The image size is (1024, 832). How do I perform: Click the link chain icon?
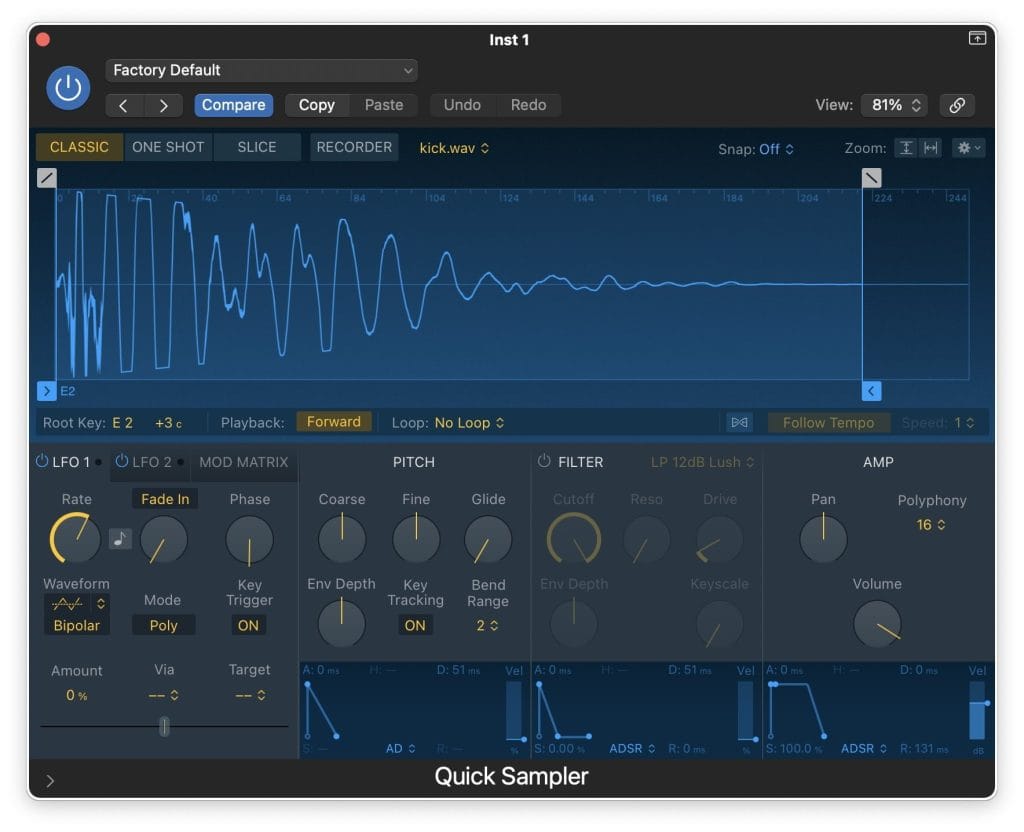957,105
